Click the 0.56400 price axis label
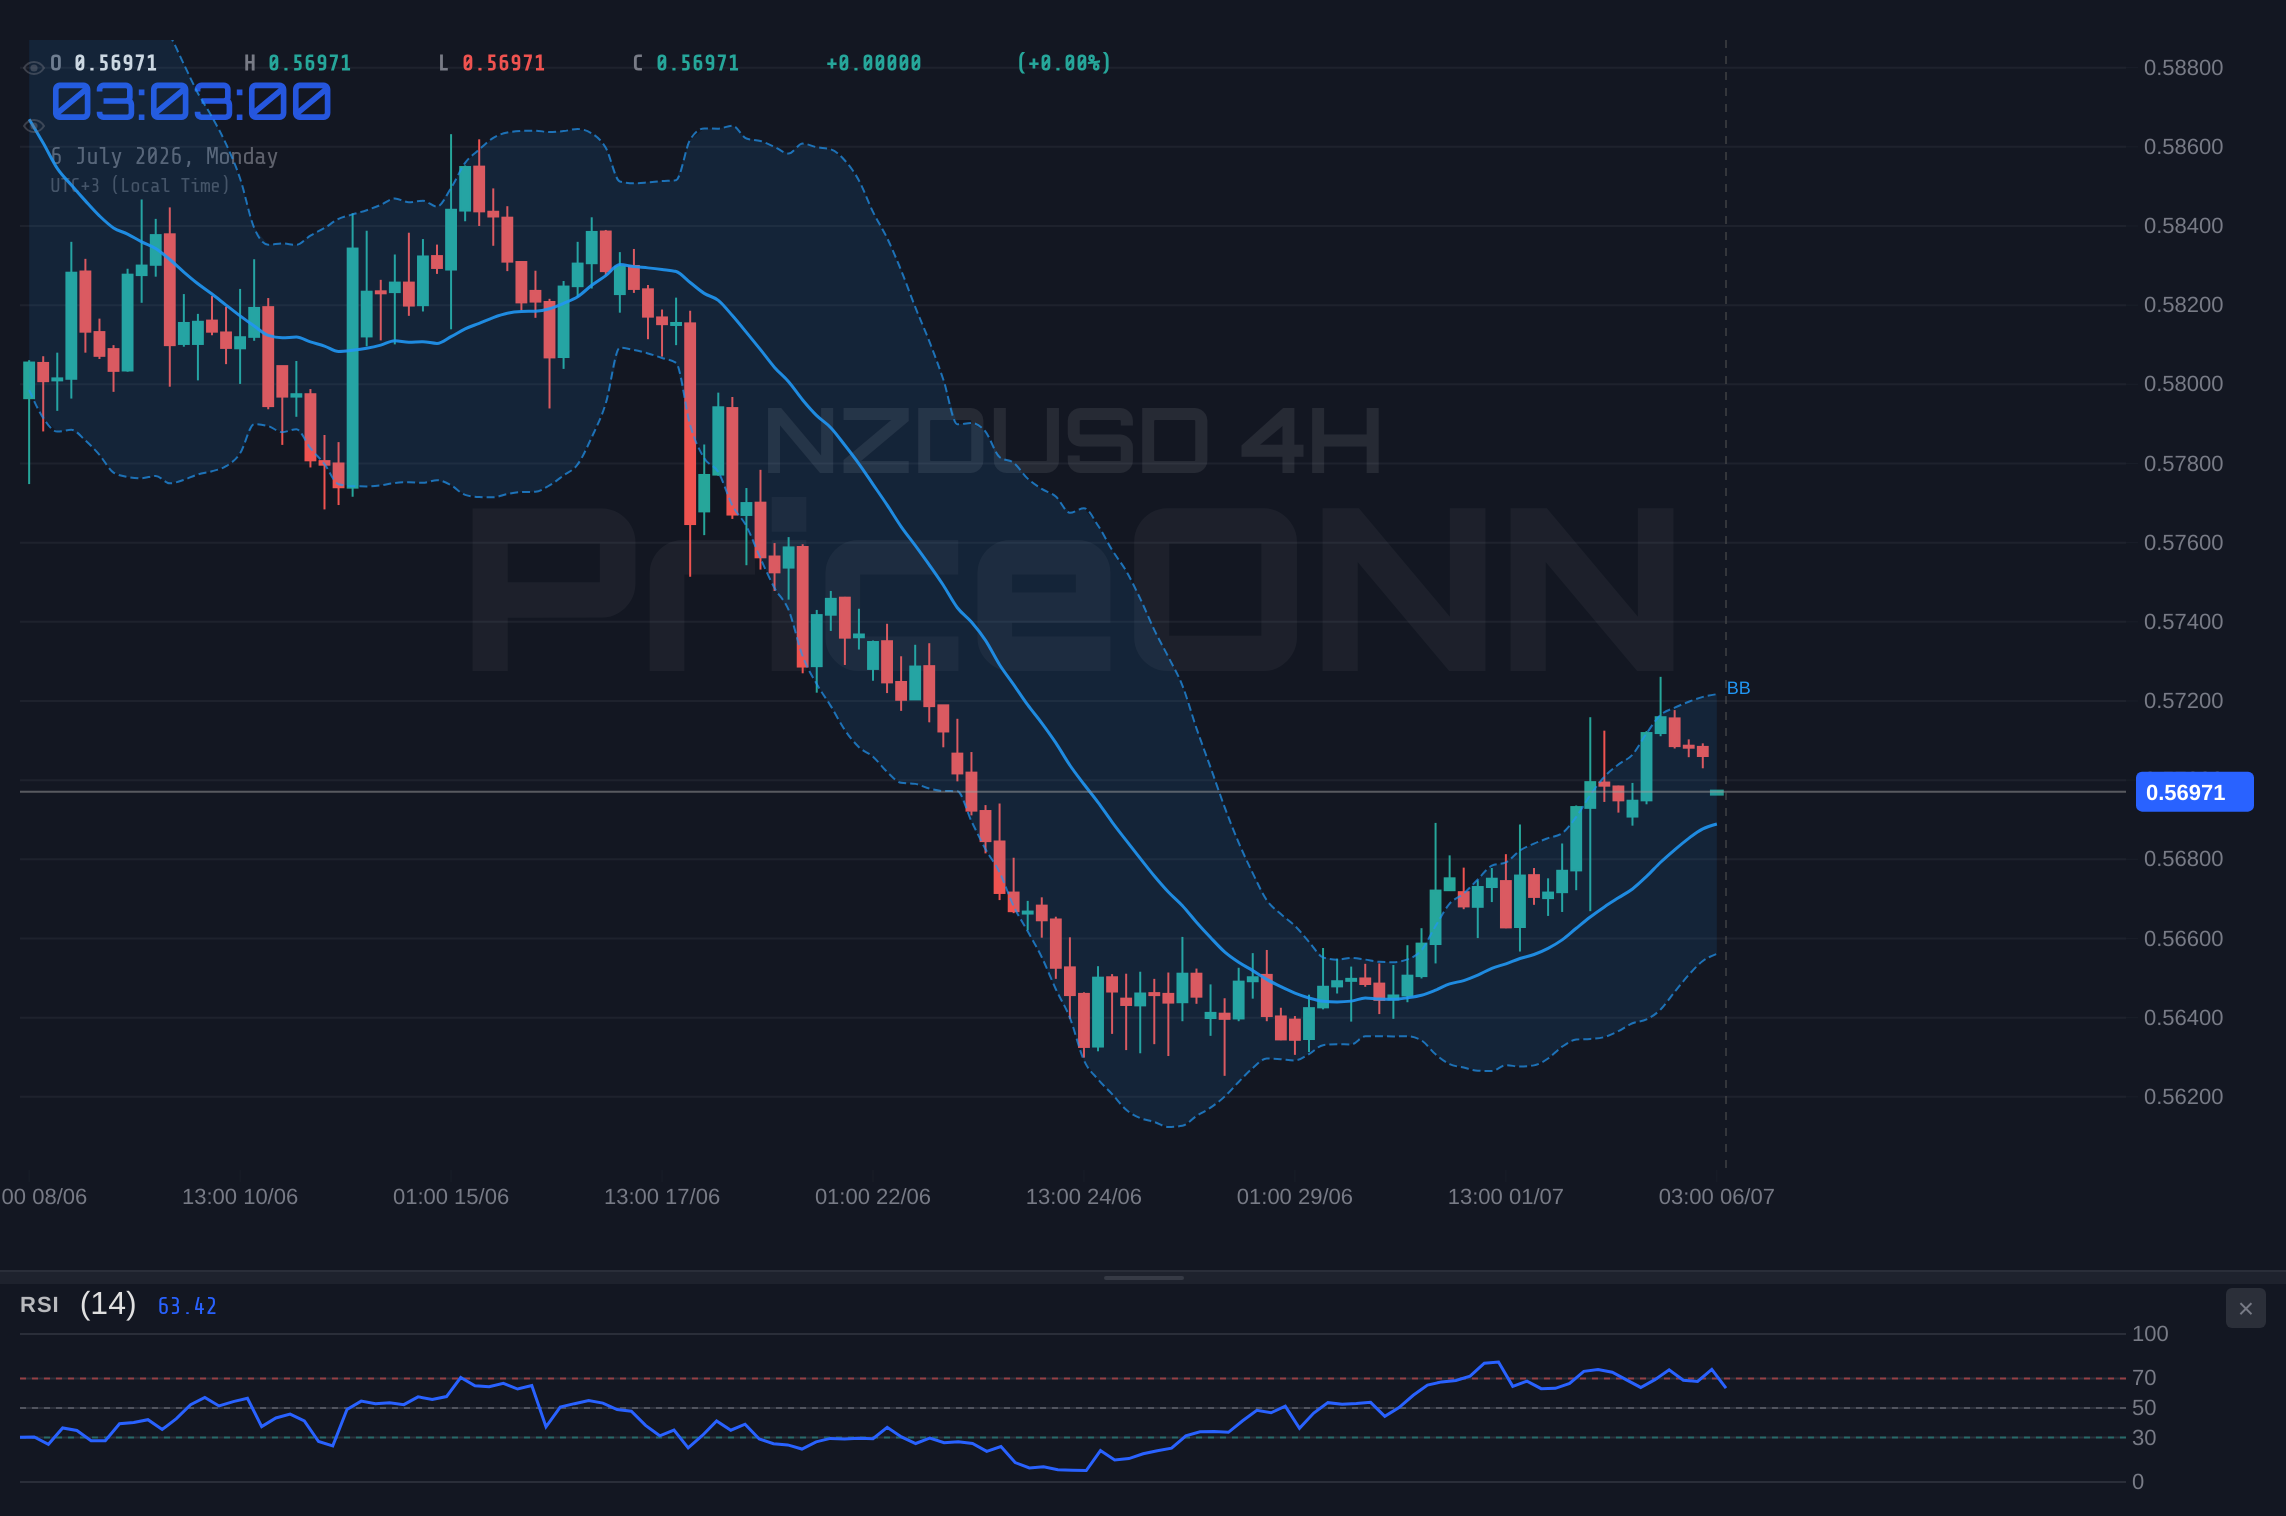2286x1516 pixels. [2183, 1018]
